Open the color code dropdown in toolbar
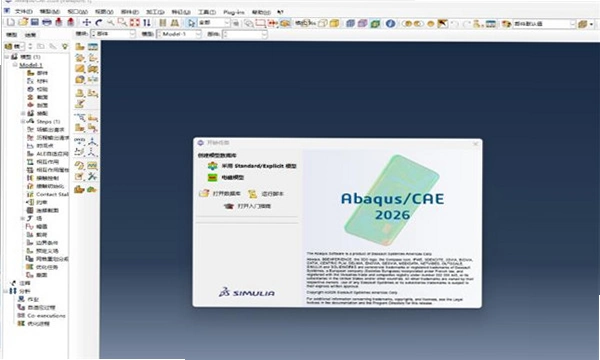The width and height of the screenshot is (600, 360). (x=543, y=24)
